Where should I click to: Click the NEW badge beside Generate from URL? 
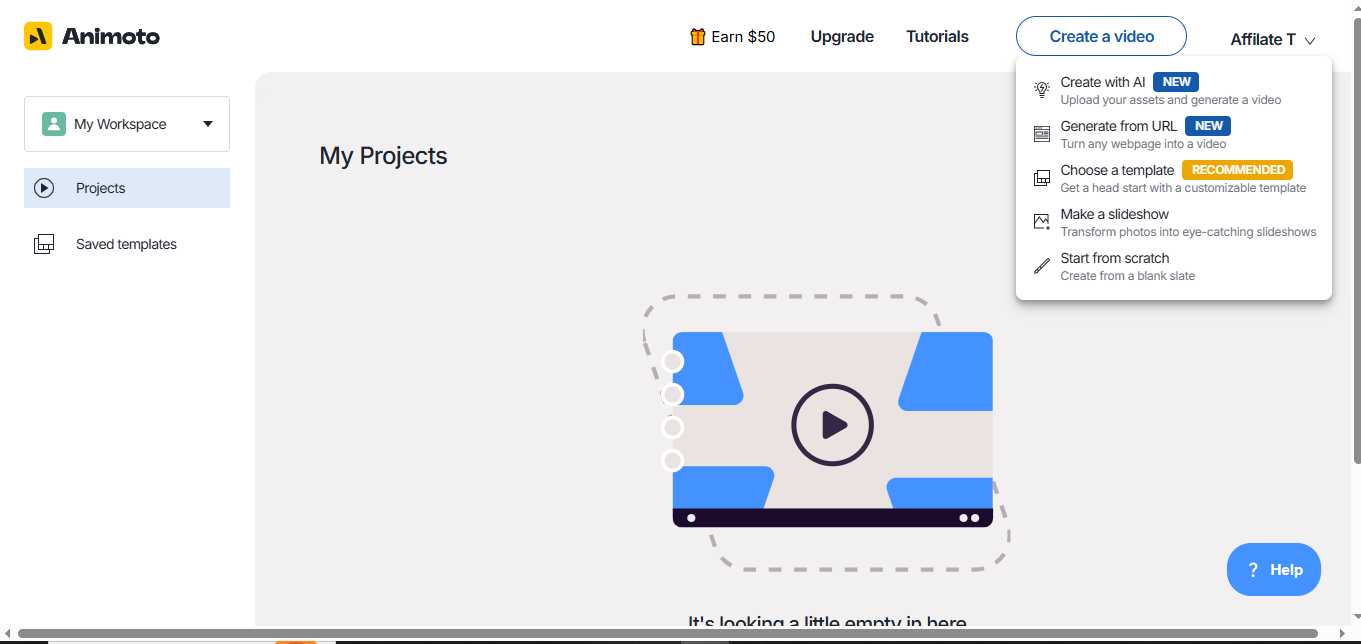[x=1208, y=126]
